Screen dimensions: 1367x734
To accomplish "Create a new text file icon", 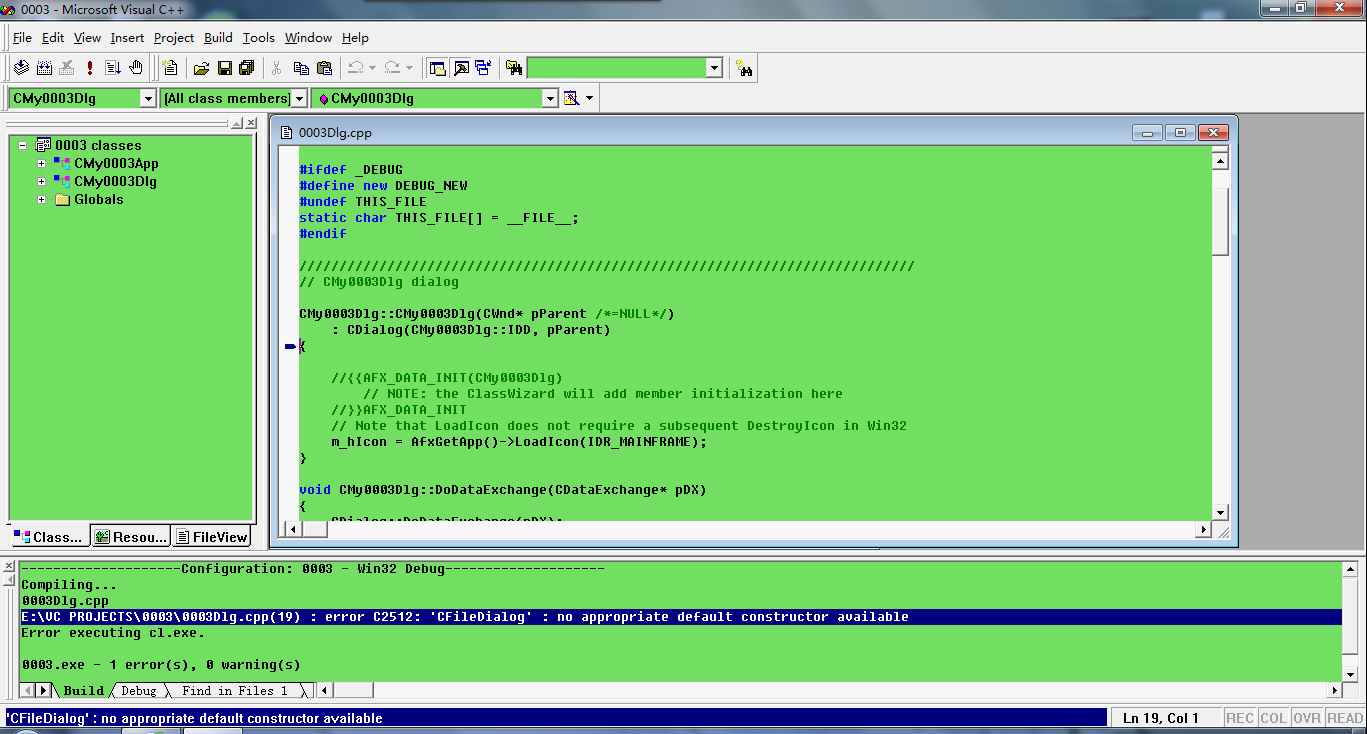I will click(170, 68).
